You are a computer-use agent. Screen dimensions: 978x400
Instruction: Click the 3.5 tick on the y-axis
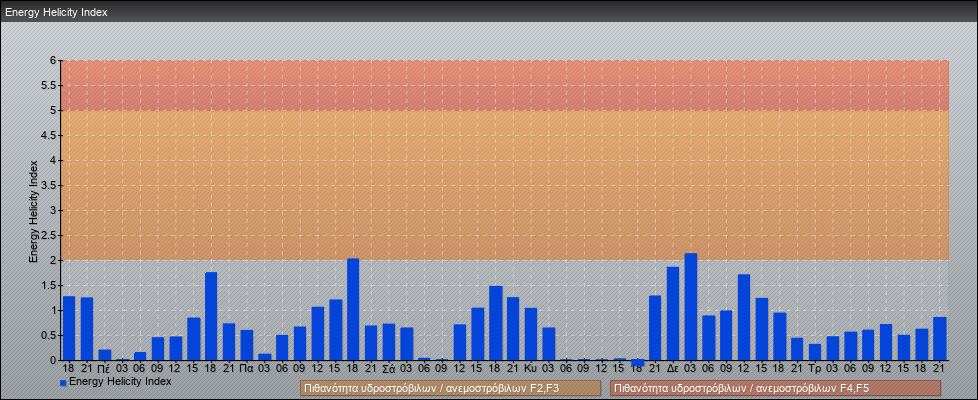pyautogui.click(x=51, y=185)
